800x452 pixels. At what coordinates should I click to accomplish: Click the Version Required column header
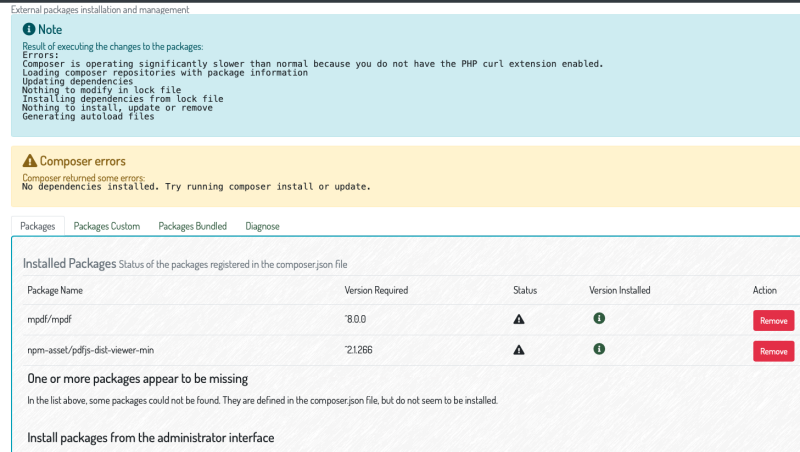click(x=376, y=290)
